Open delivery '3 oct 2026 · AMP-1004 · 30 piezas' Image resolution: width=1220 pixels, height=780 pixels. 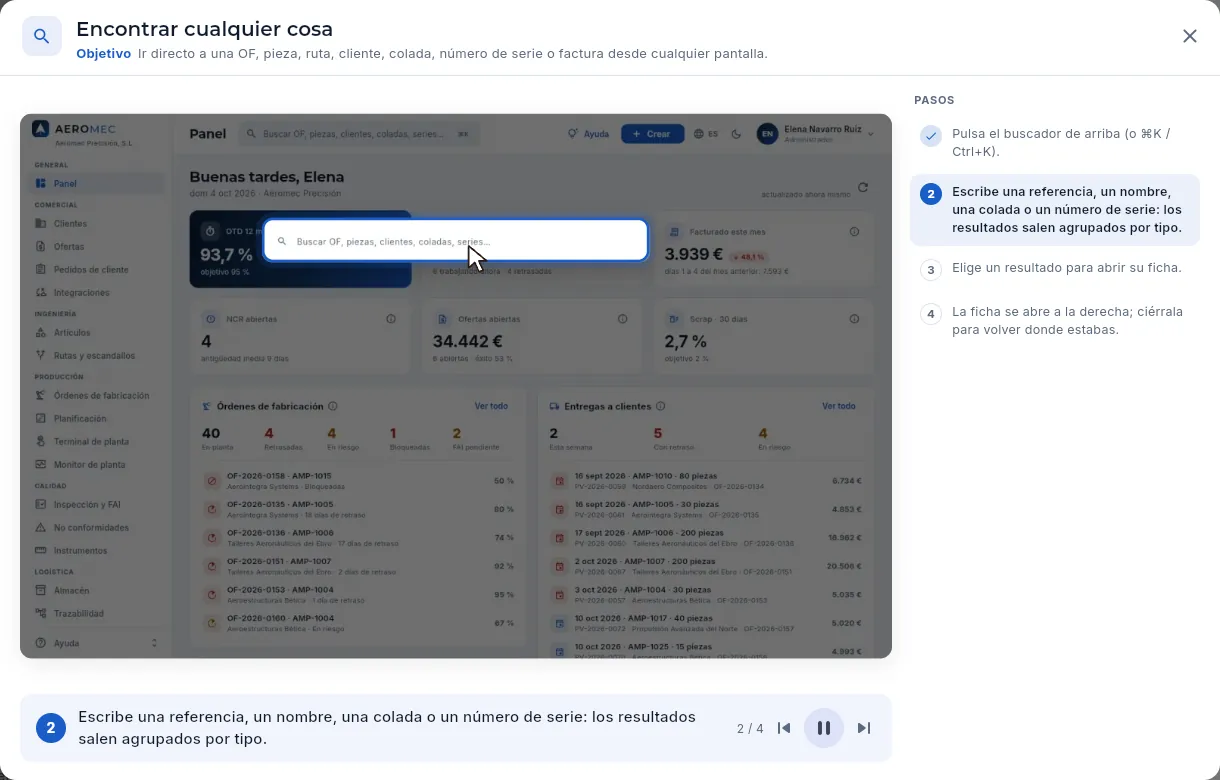(x=706, y=595)
